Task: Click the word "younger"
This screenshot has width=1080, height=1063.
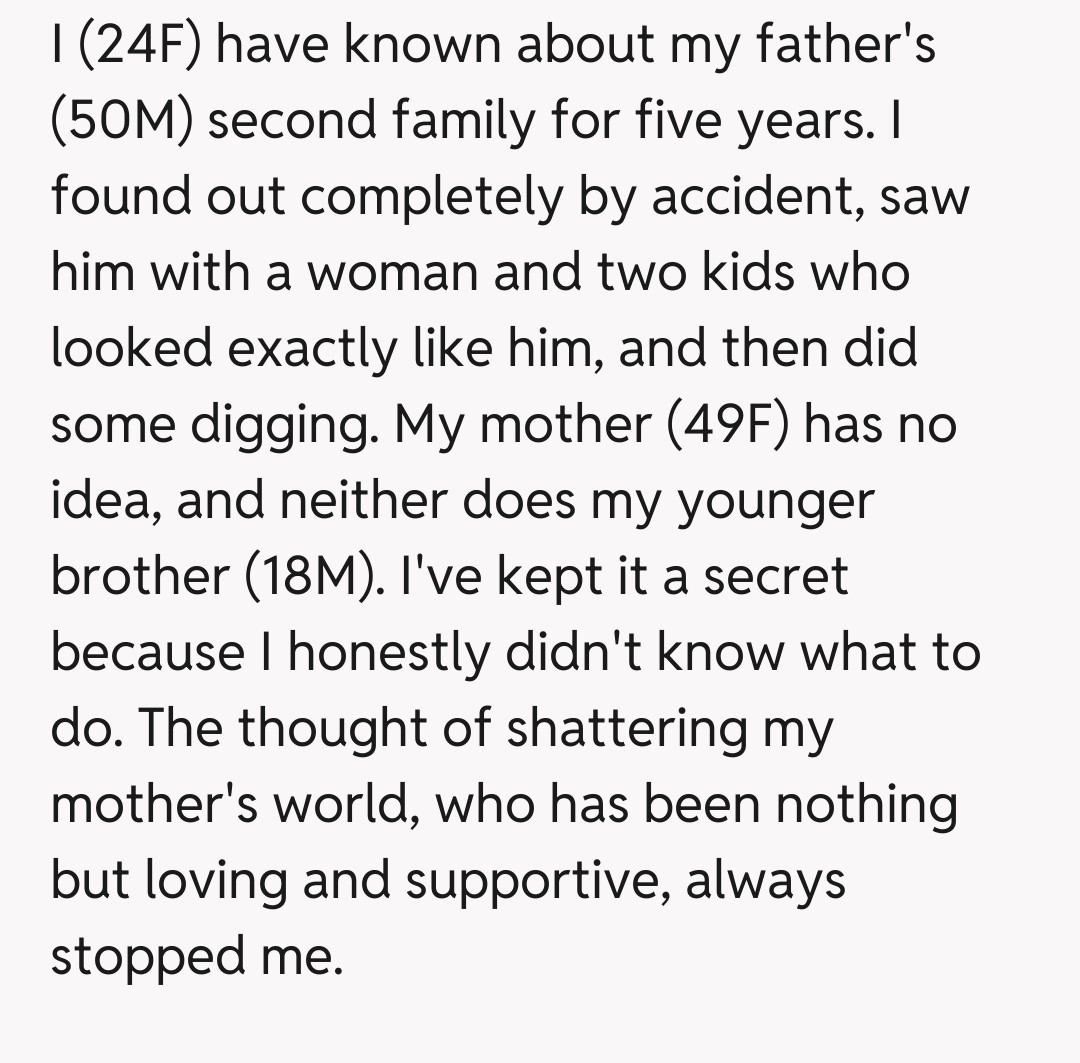Action: point(776,501)
